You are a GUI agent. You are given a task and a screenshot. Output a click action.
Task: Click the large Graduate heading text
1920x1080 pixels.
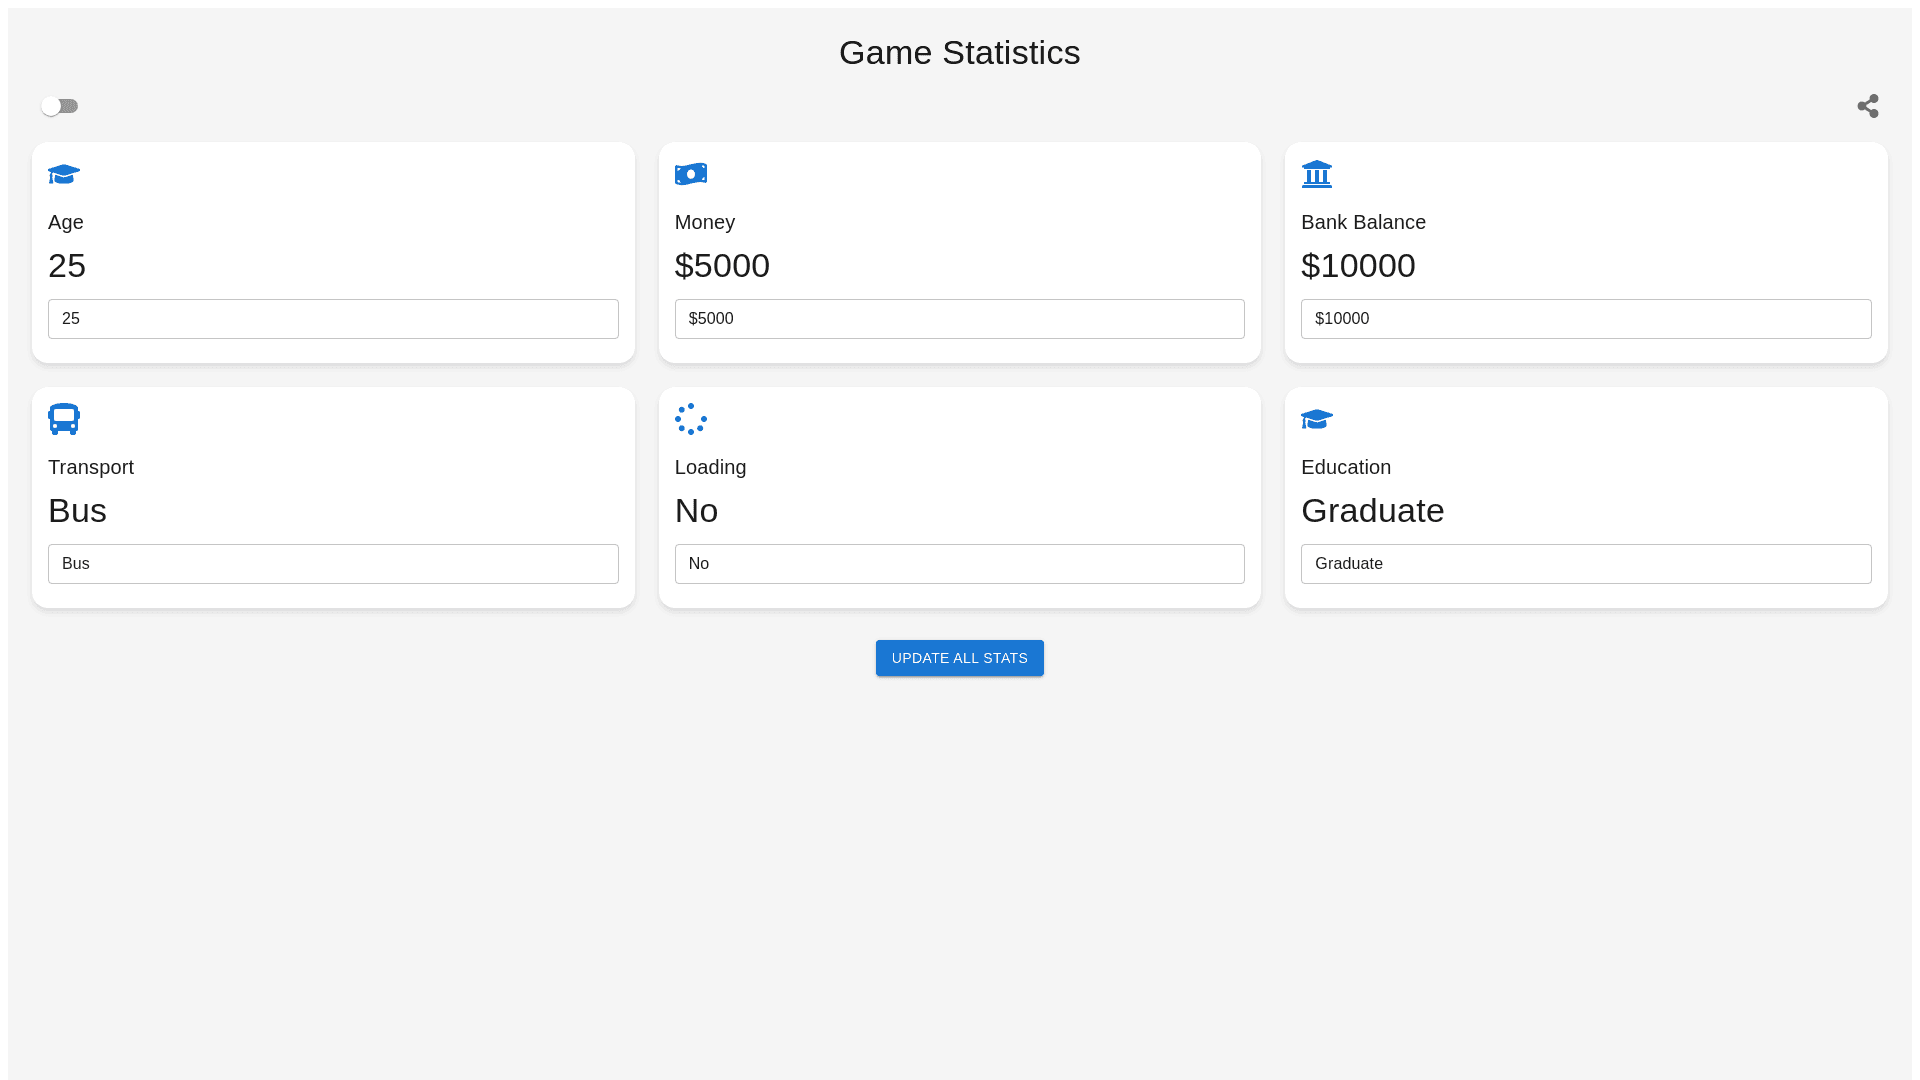click(x=1372, y=511)
